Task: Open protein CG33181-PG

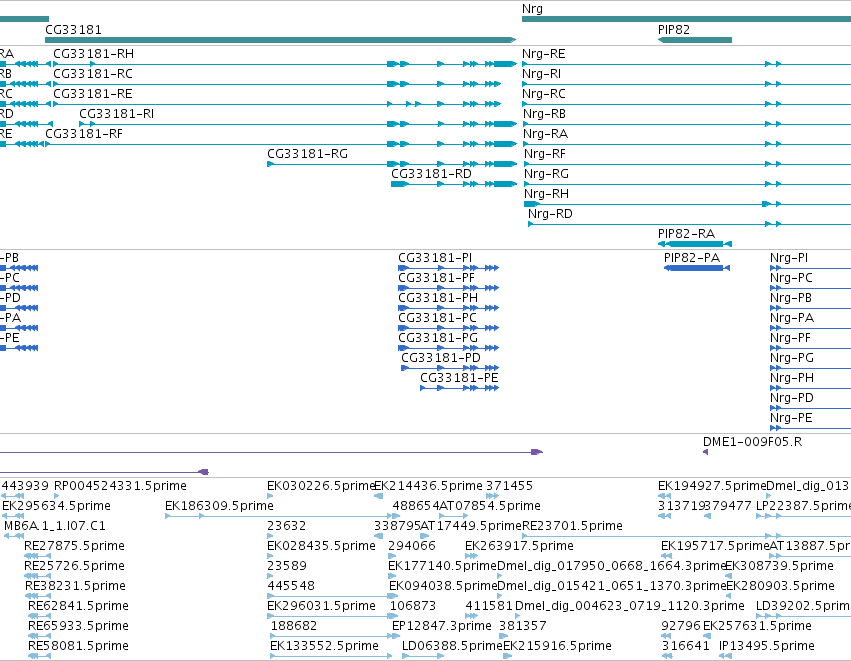Action: point(438,338)
